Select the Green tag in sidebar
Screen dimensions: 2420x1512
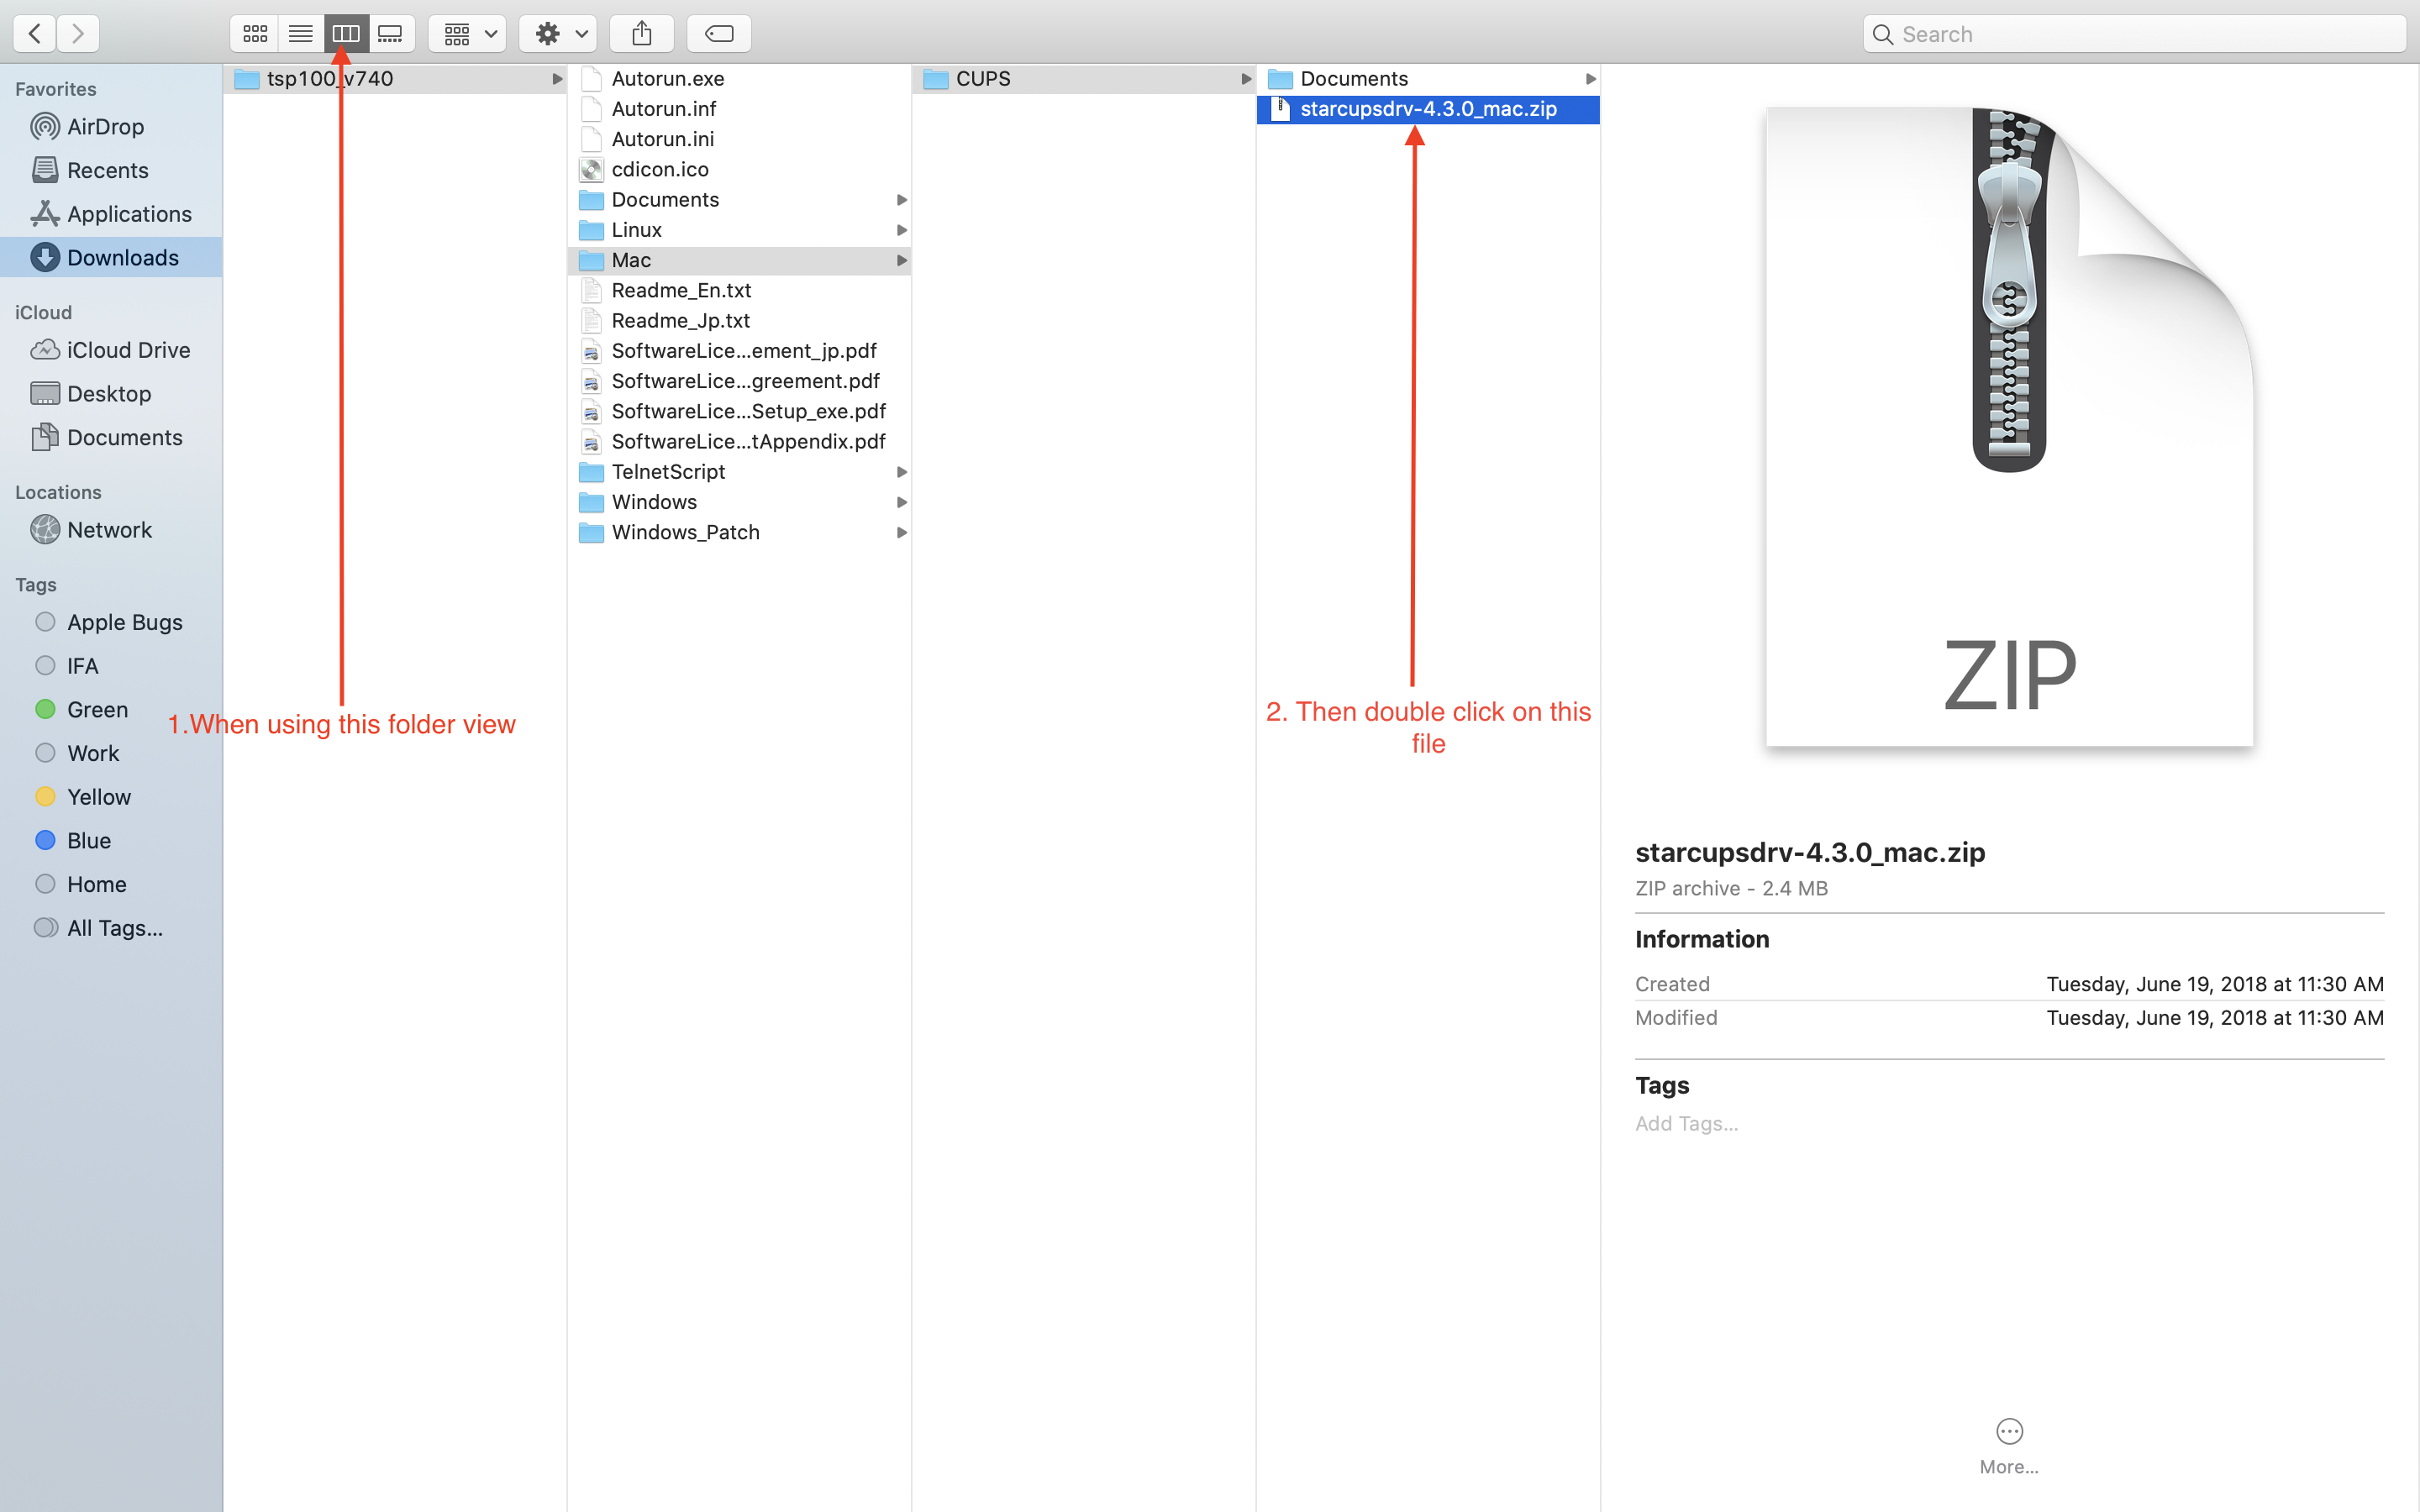coord(97,709)
